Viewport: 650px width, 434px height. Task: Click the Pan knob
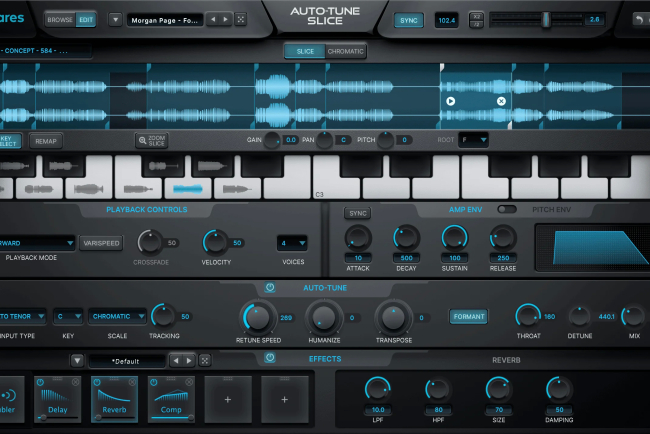325,140
